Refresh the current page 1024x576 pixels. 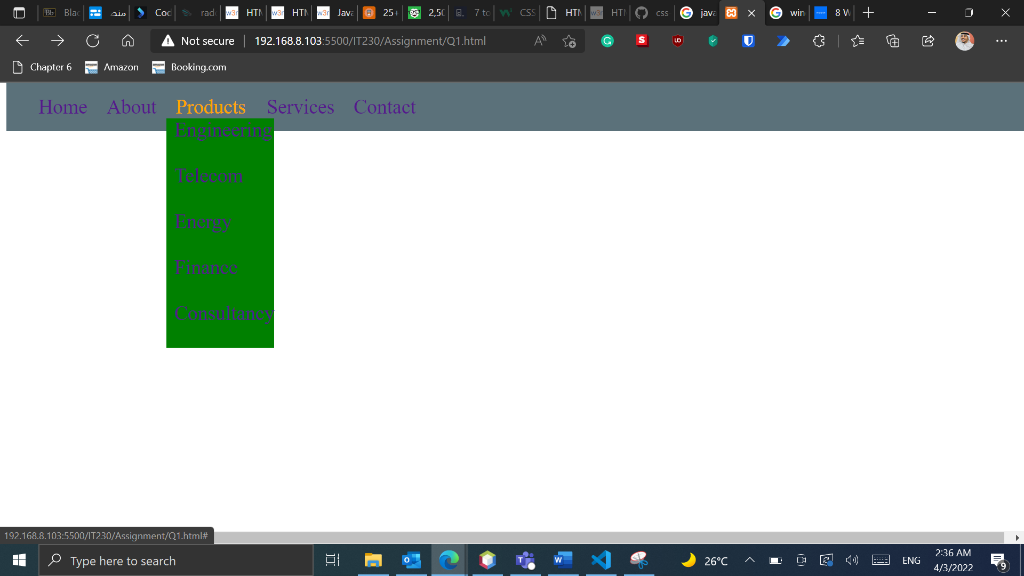(x=92, y=41)
